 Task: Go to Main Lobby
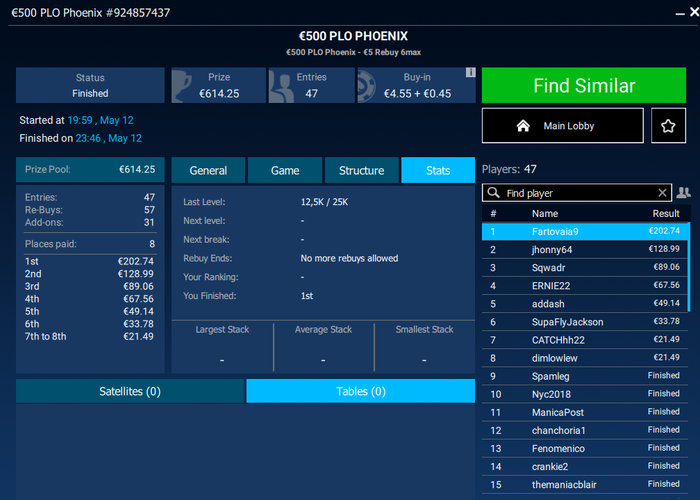click(x=563, y=126)
